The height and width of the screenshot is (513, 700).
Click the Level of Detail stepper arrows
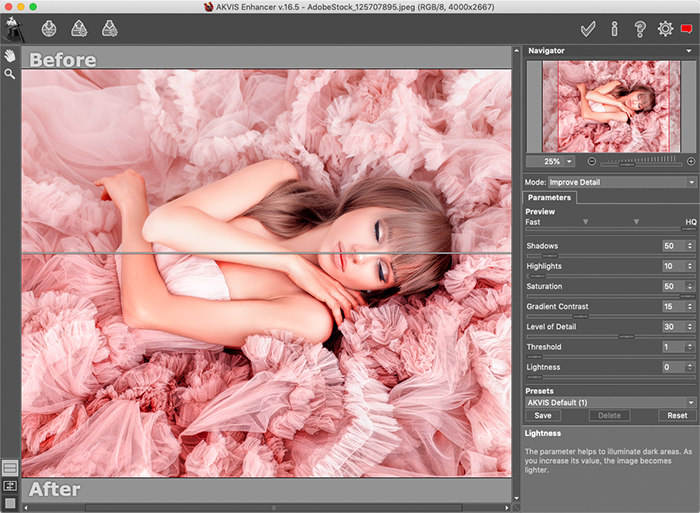(690, 326)
